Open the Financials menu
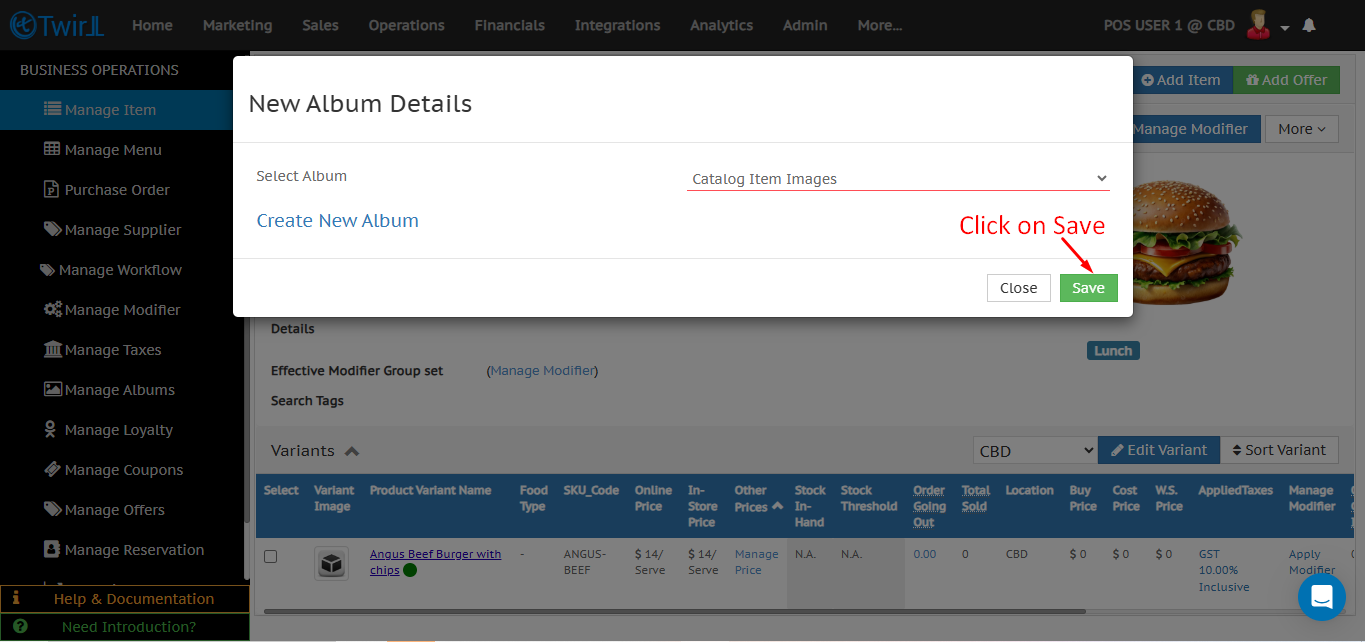1365x642 pixels. coord(509,25)
